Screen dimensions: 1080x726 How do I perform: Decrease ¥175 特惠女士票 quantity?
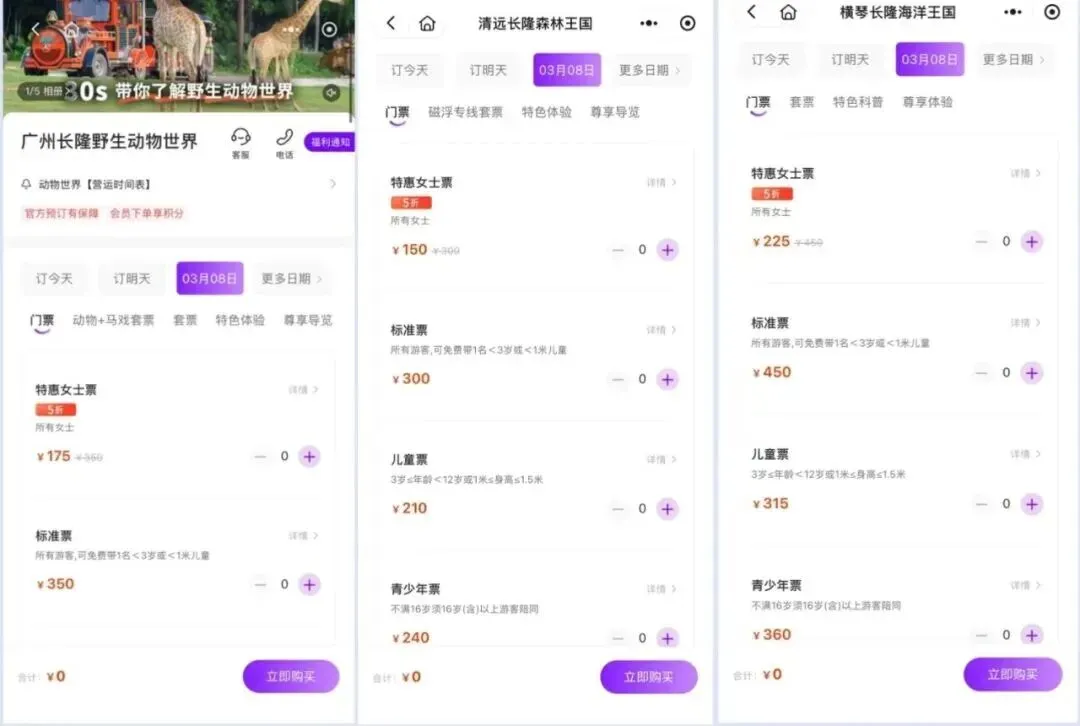pos(260,456)
